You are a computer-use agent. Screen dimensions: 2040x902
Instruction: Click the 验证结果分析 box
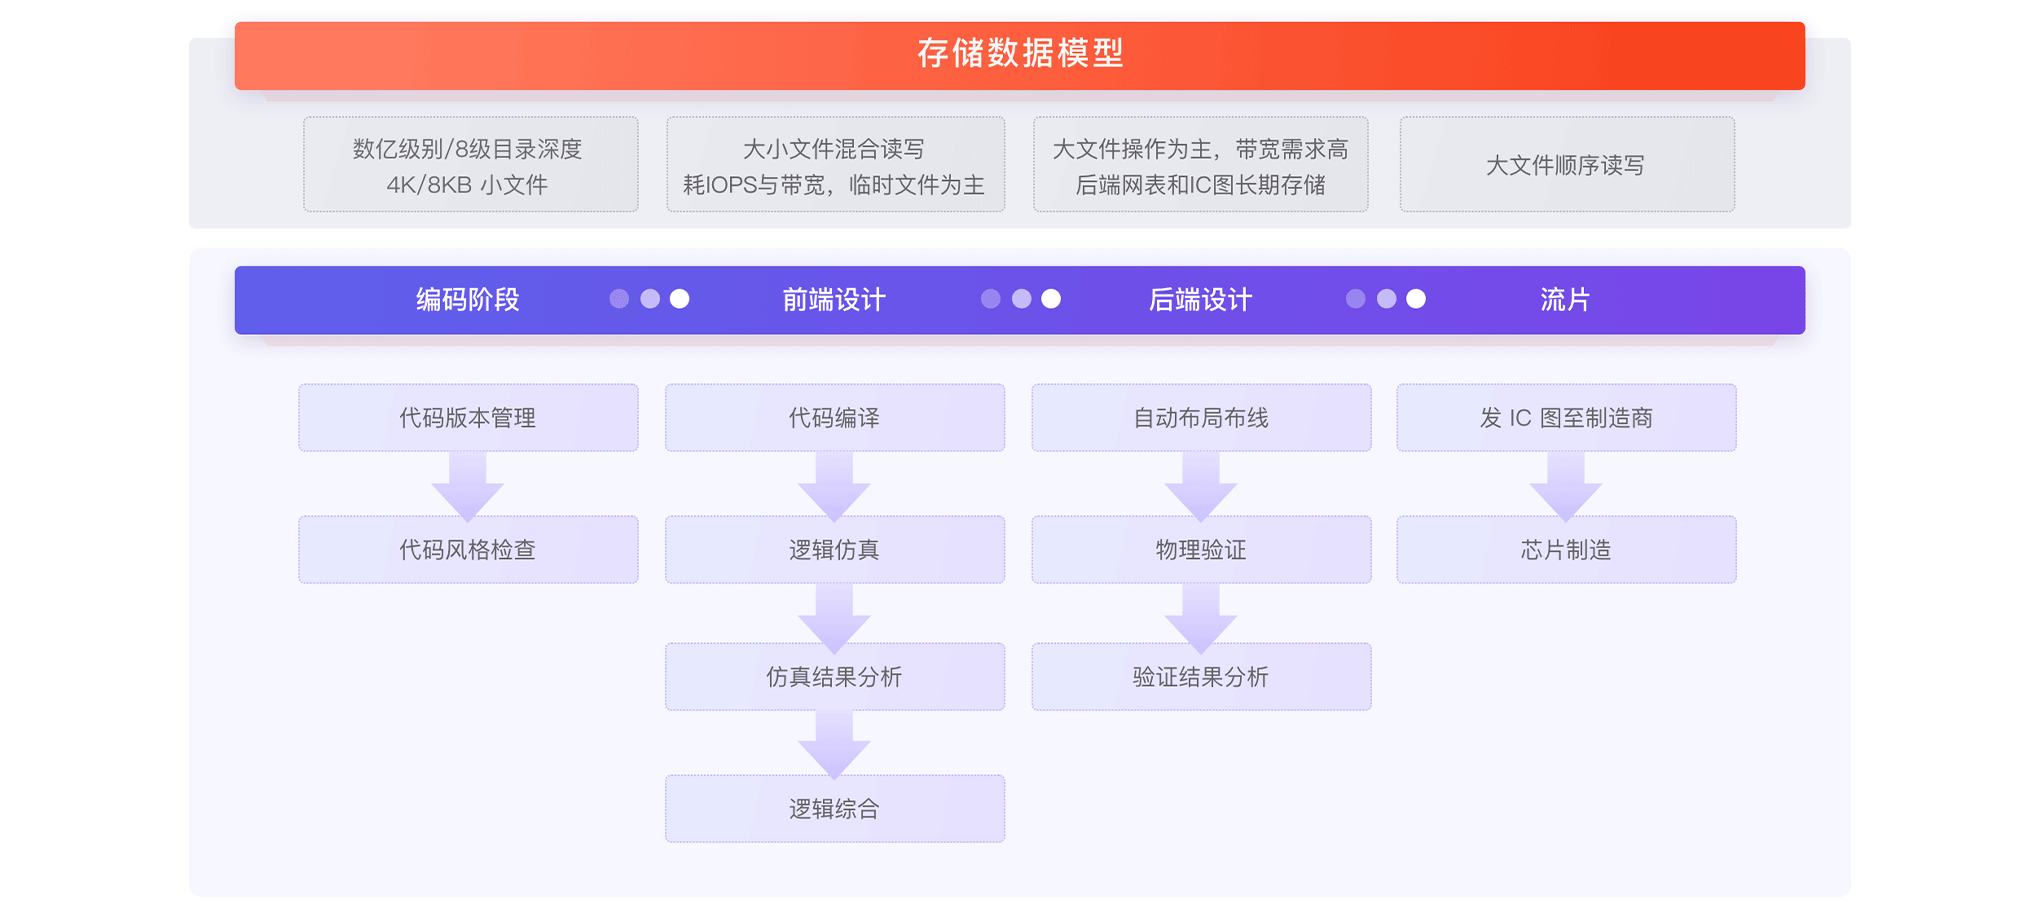coord(1201,676)
